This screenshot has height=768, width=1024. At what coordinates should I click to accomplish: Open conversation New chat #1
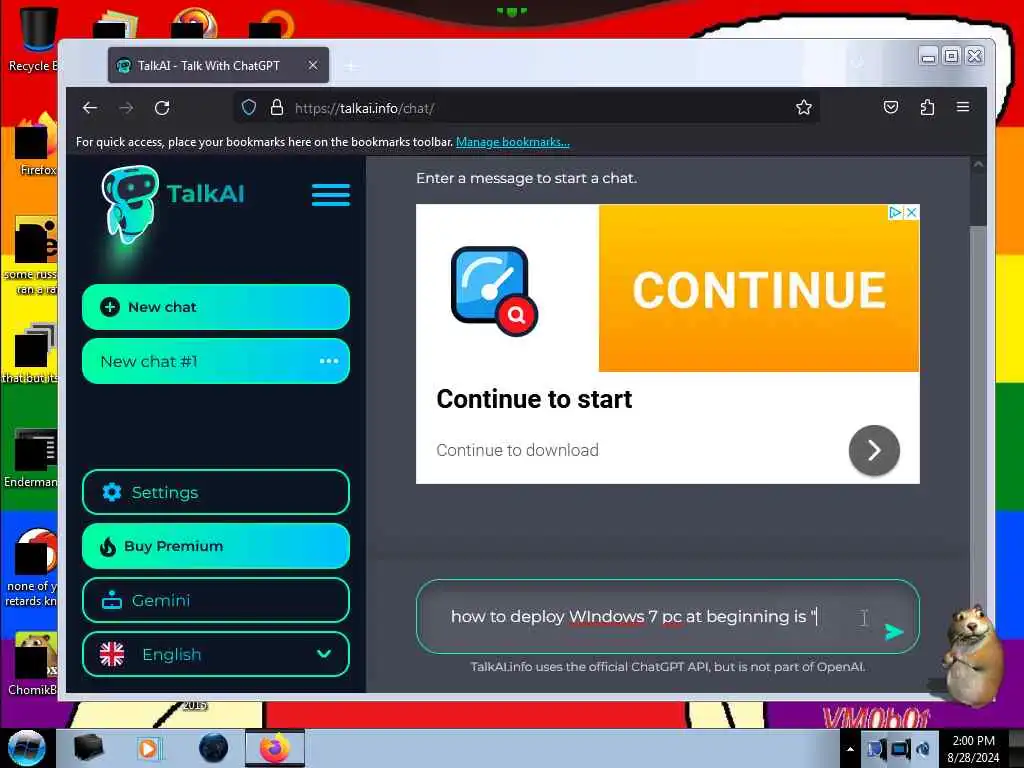(x=216, y=361)
